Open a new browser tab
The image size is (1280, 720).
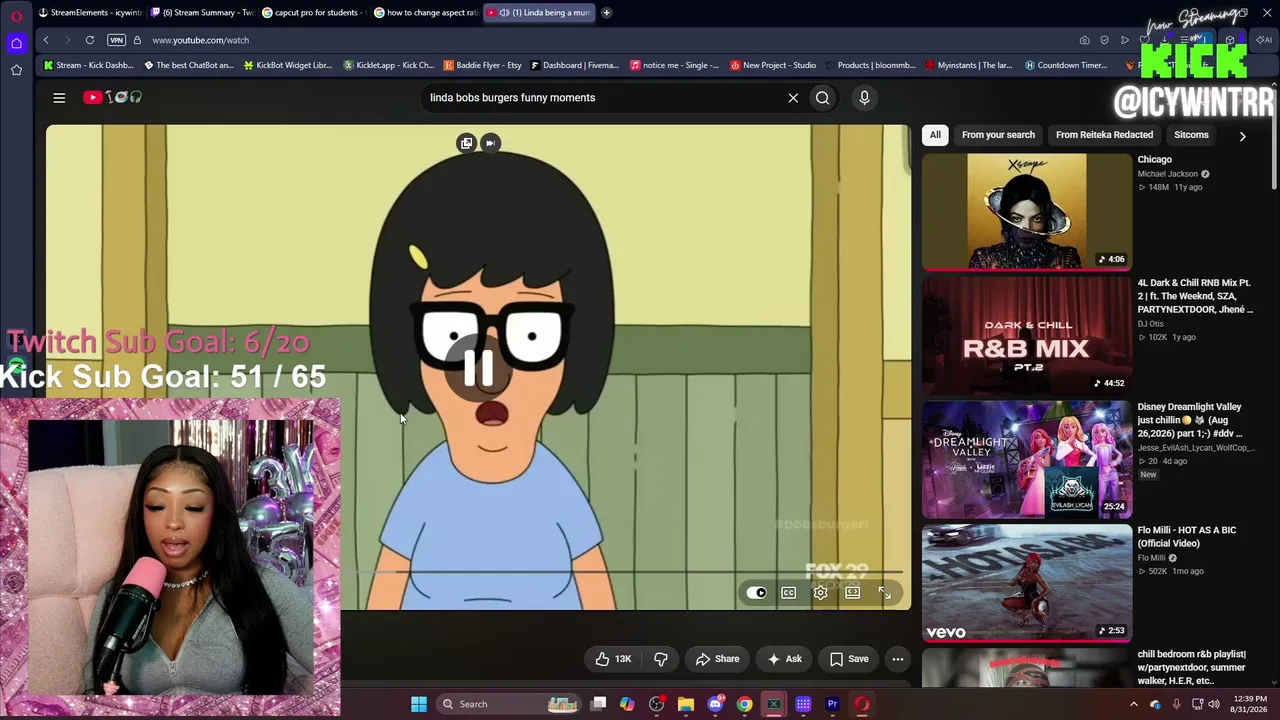click(x=606, y=13)
